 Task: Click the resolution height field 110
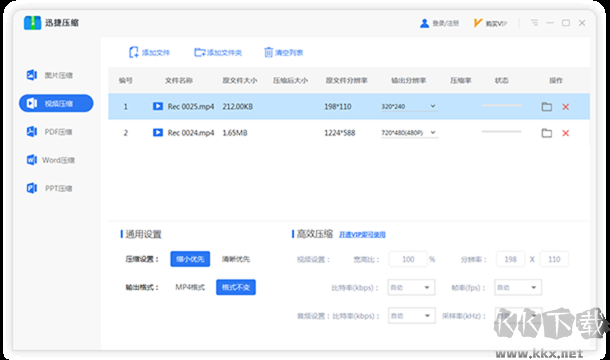(x=554, y=259)
